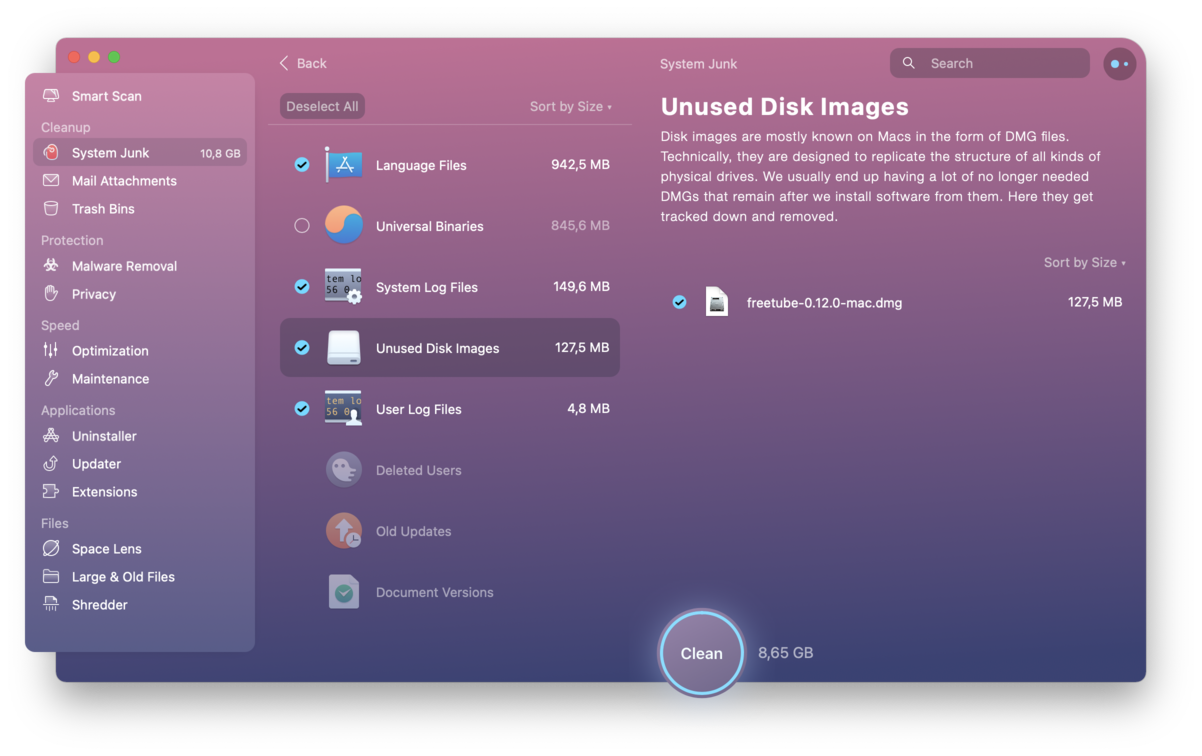Click the 845,6 MB Universal Binaries size

[580, 226]
